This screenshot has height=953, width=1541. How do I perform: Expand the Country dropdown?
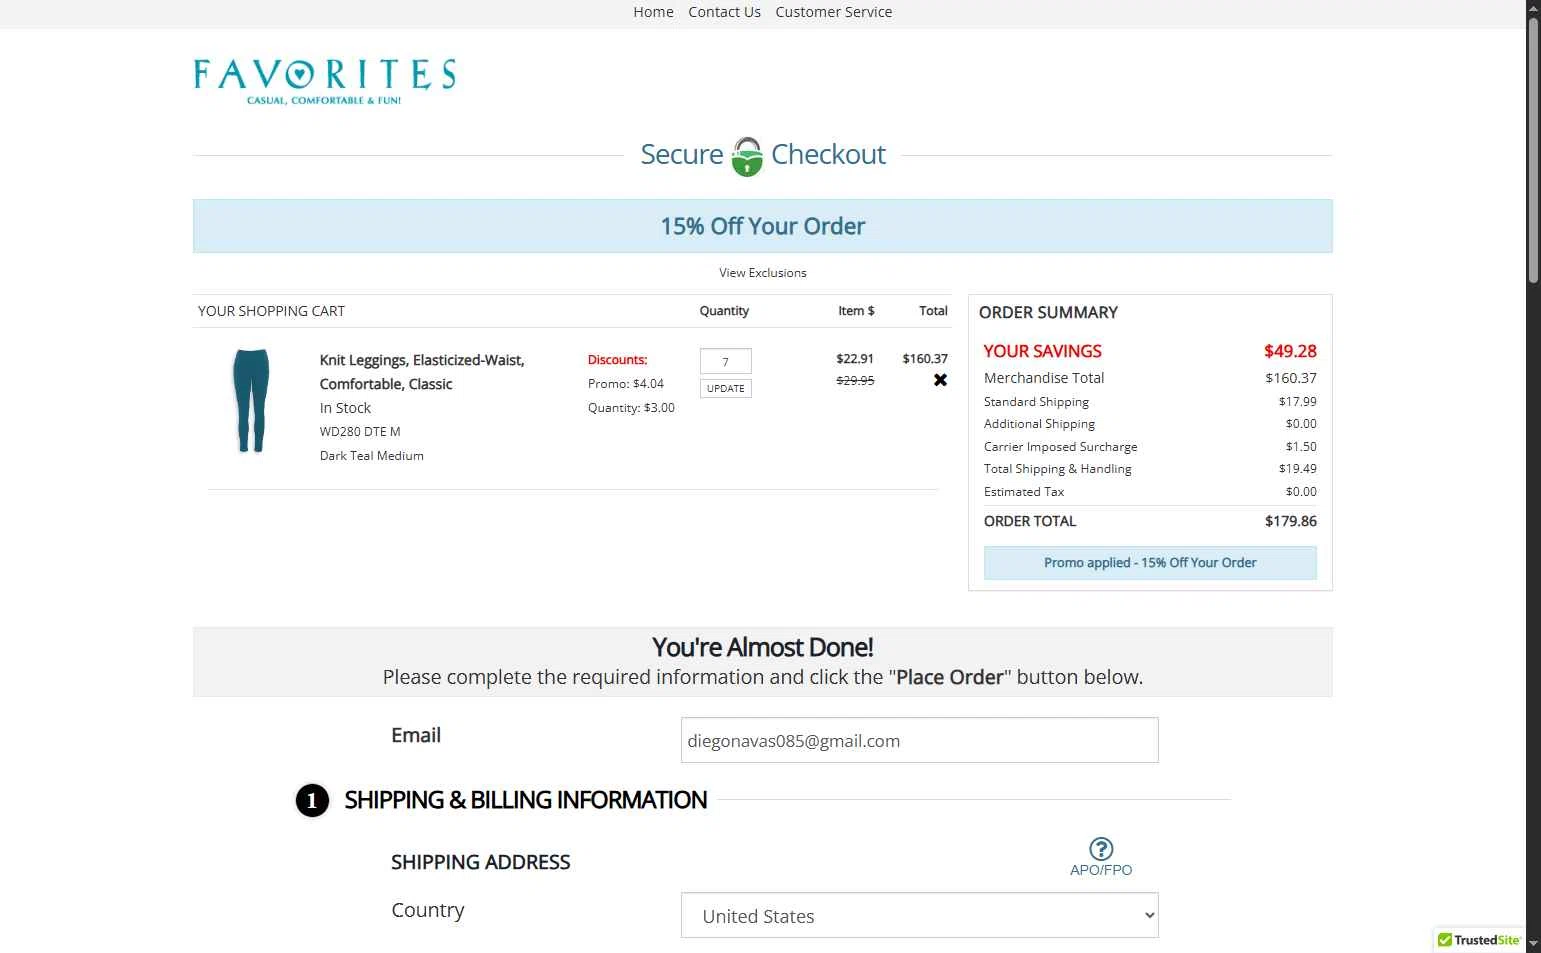tap(919, 915)
